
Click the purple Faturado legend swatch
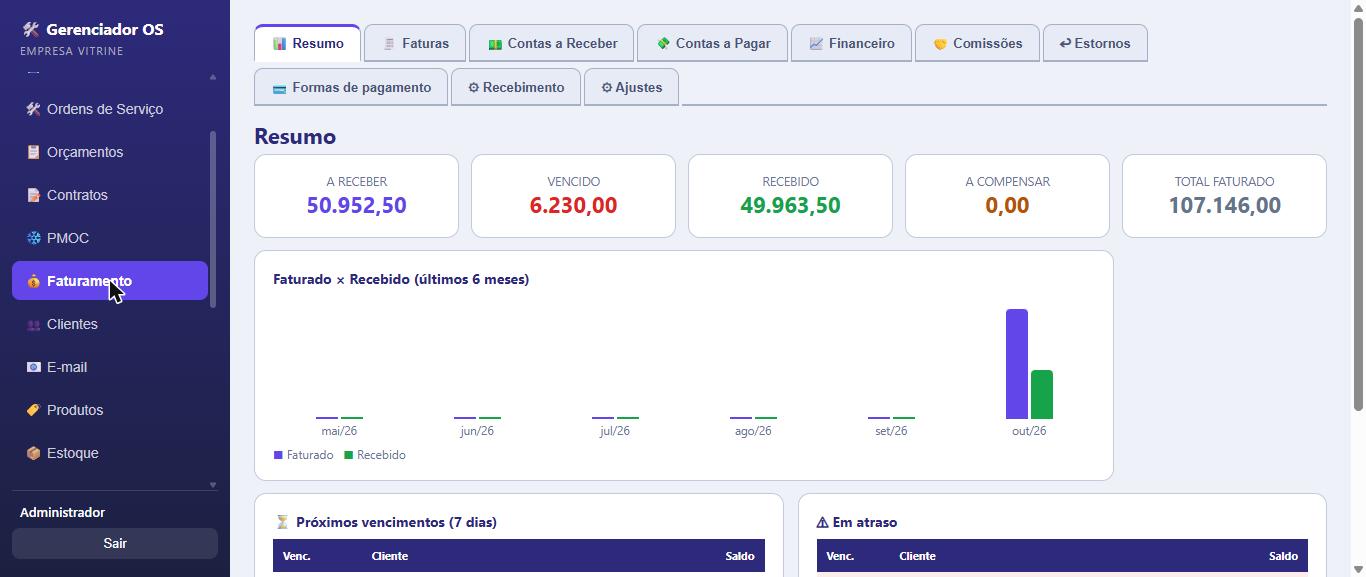tap(278, 455)
